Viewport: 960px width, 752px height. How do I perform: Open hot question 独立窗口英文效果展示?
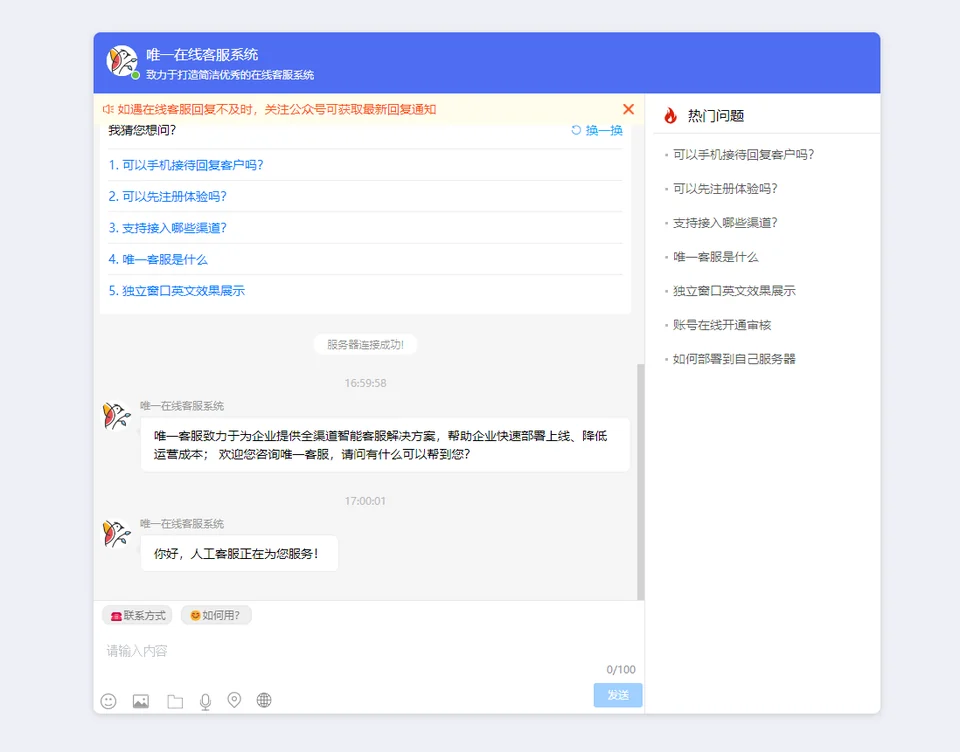point(734,291)
